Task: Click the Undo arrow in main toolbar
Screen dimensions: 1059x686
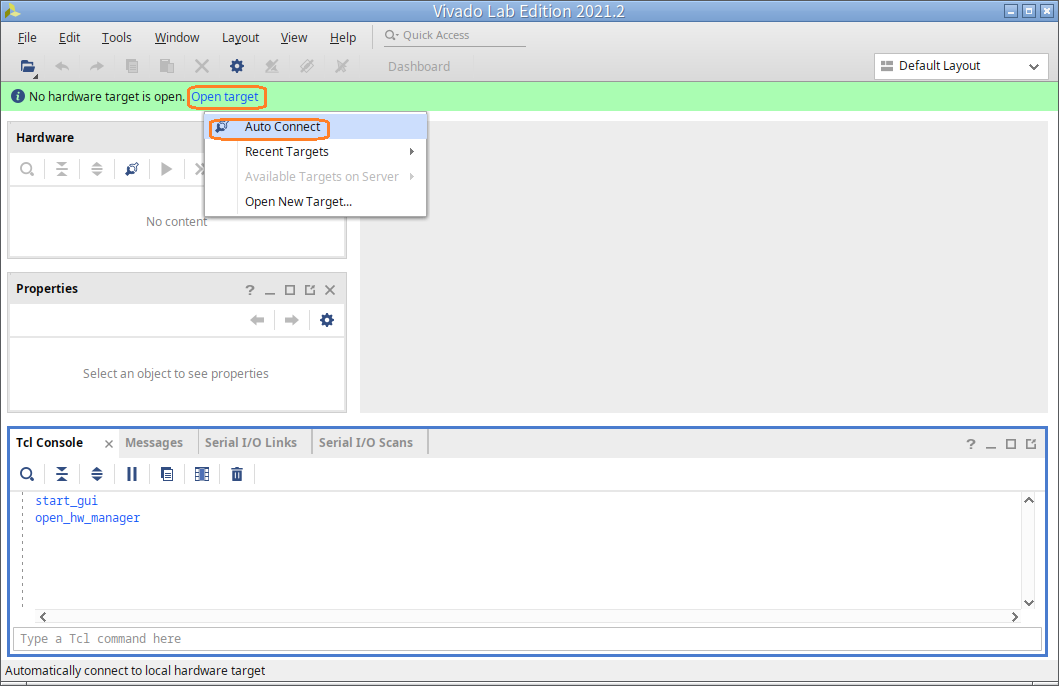Action: pyautogui.click(x=62, y=66)
